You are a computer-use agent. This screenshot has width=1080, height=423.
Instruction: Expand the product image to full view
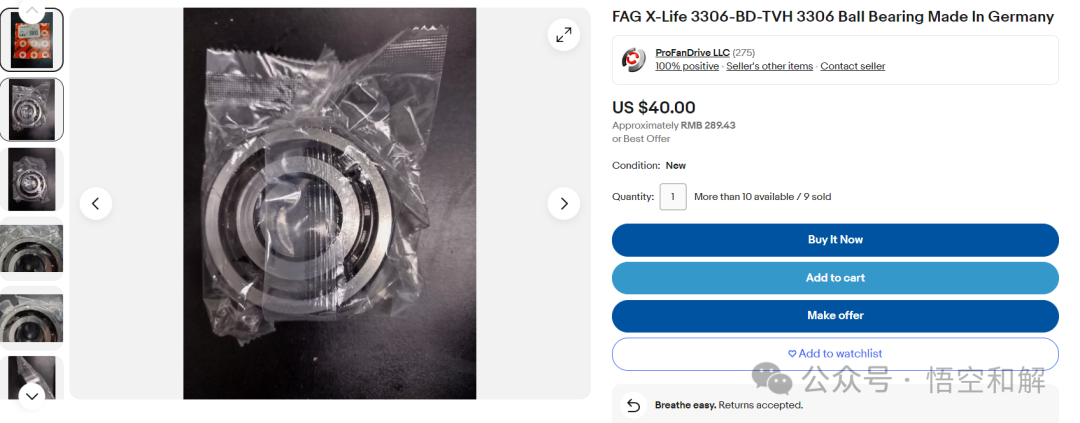pos(563,35)
